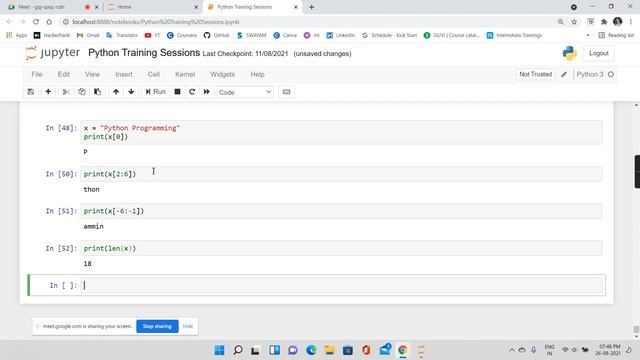Restart the kernel with the circular arrow

pyautogui.click(x=192, y=92)
